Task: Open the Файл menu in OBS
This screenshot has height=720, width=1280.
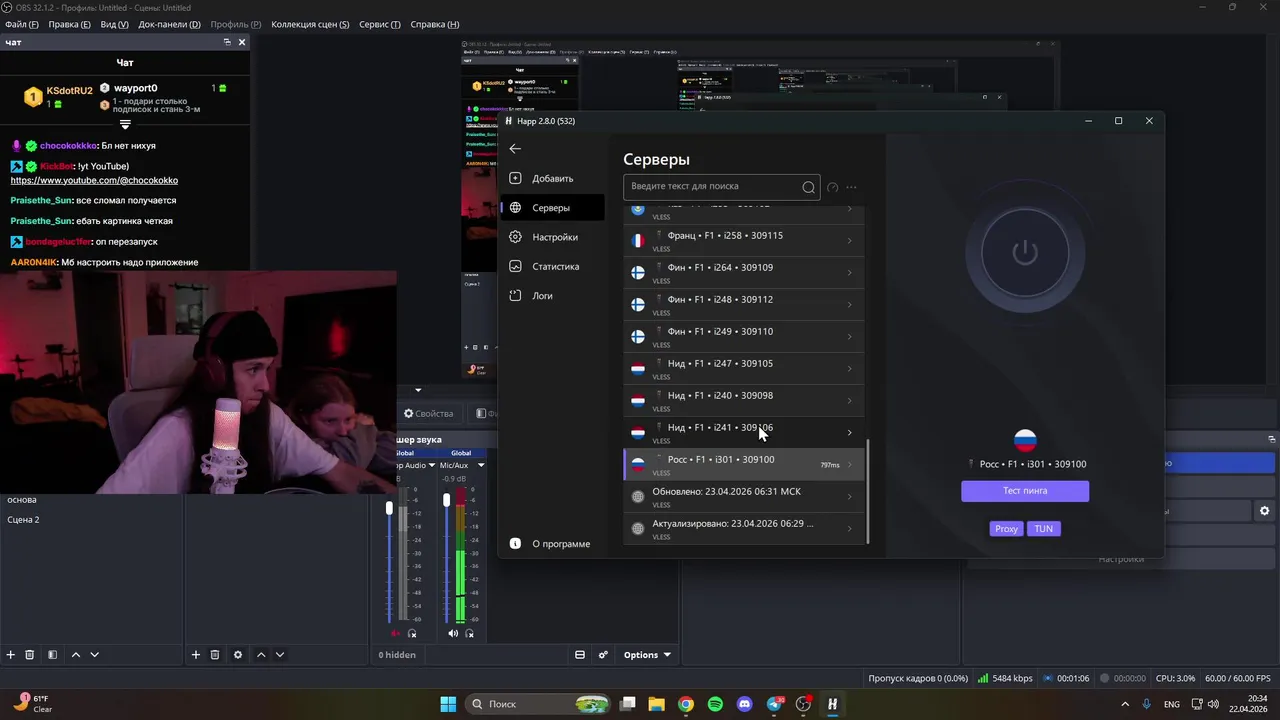Action: (22, 24)
